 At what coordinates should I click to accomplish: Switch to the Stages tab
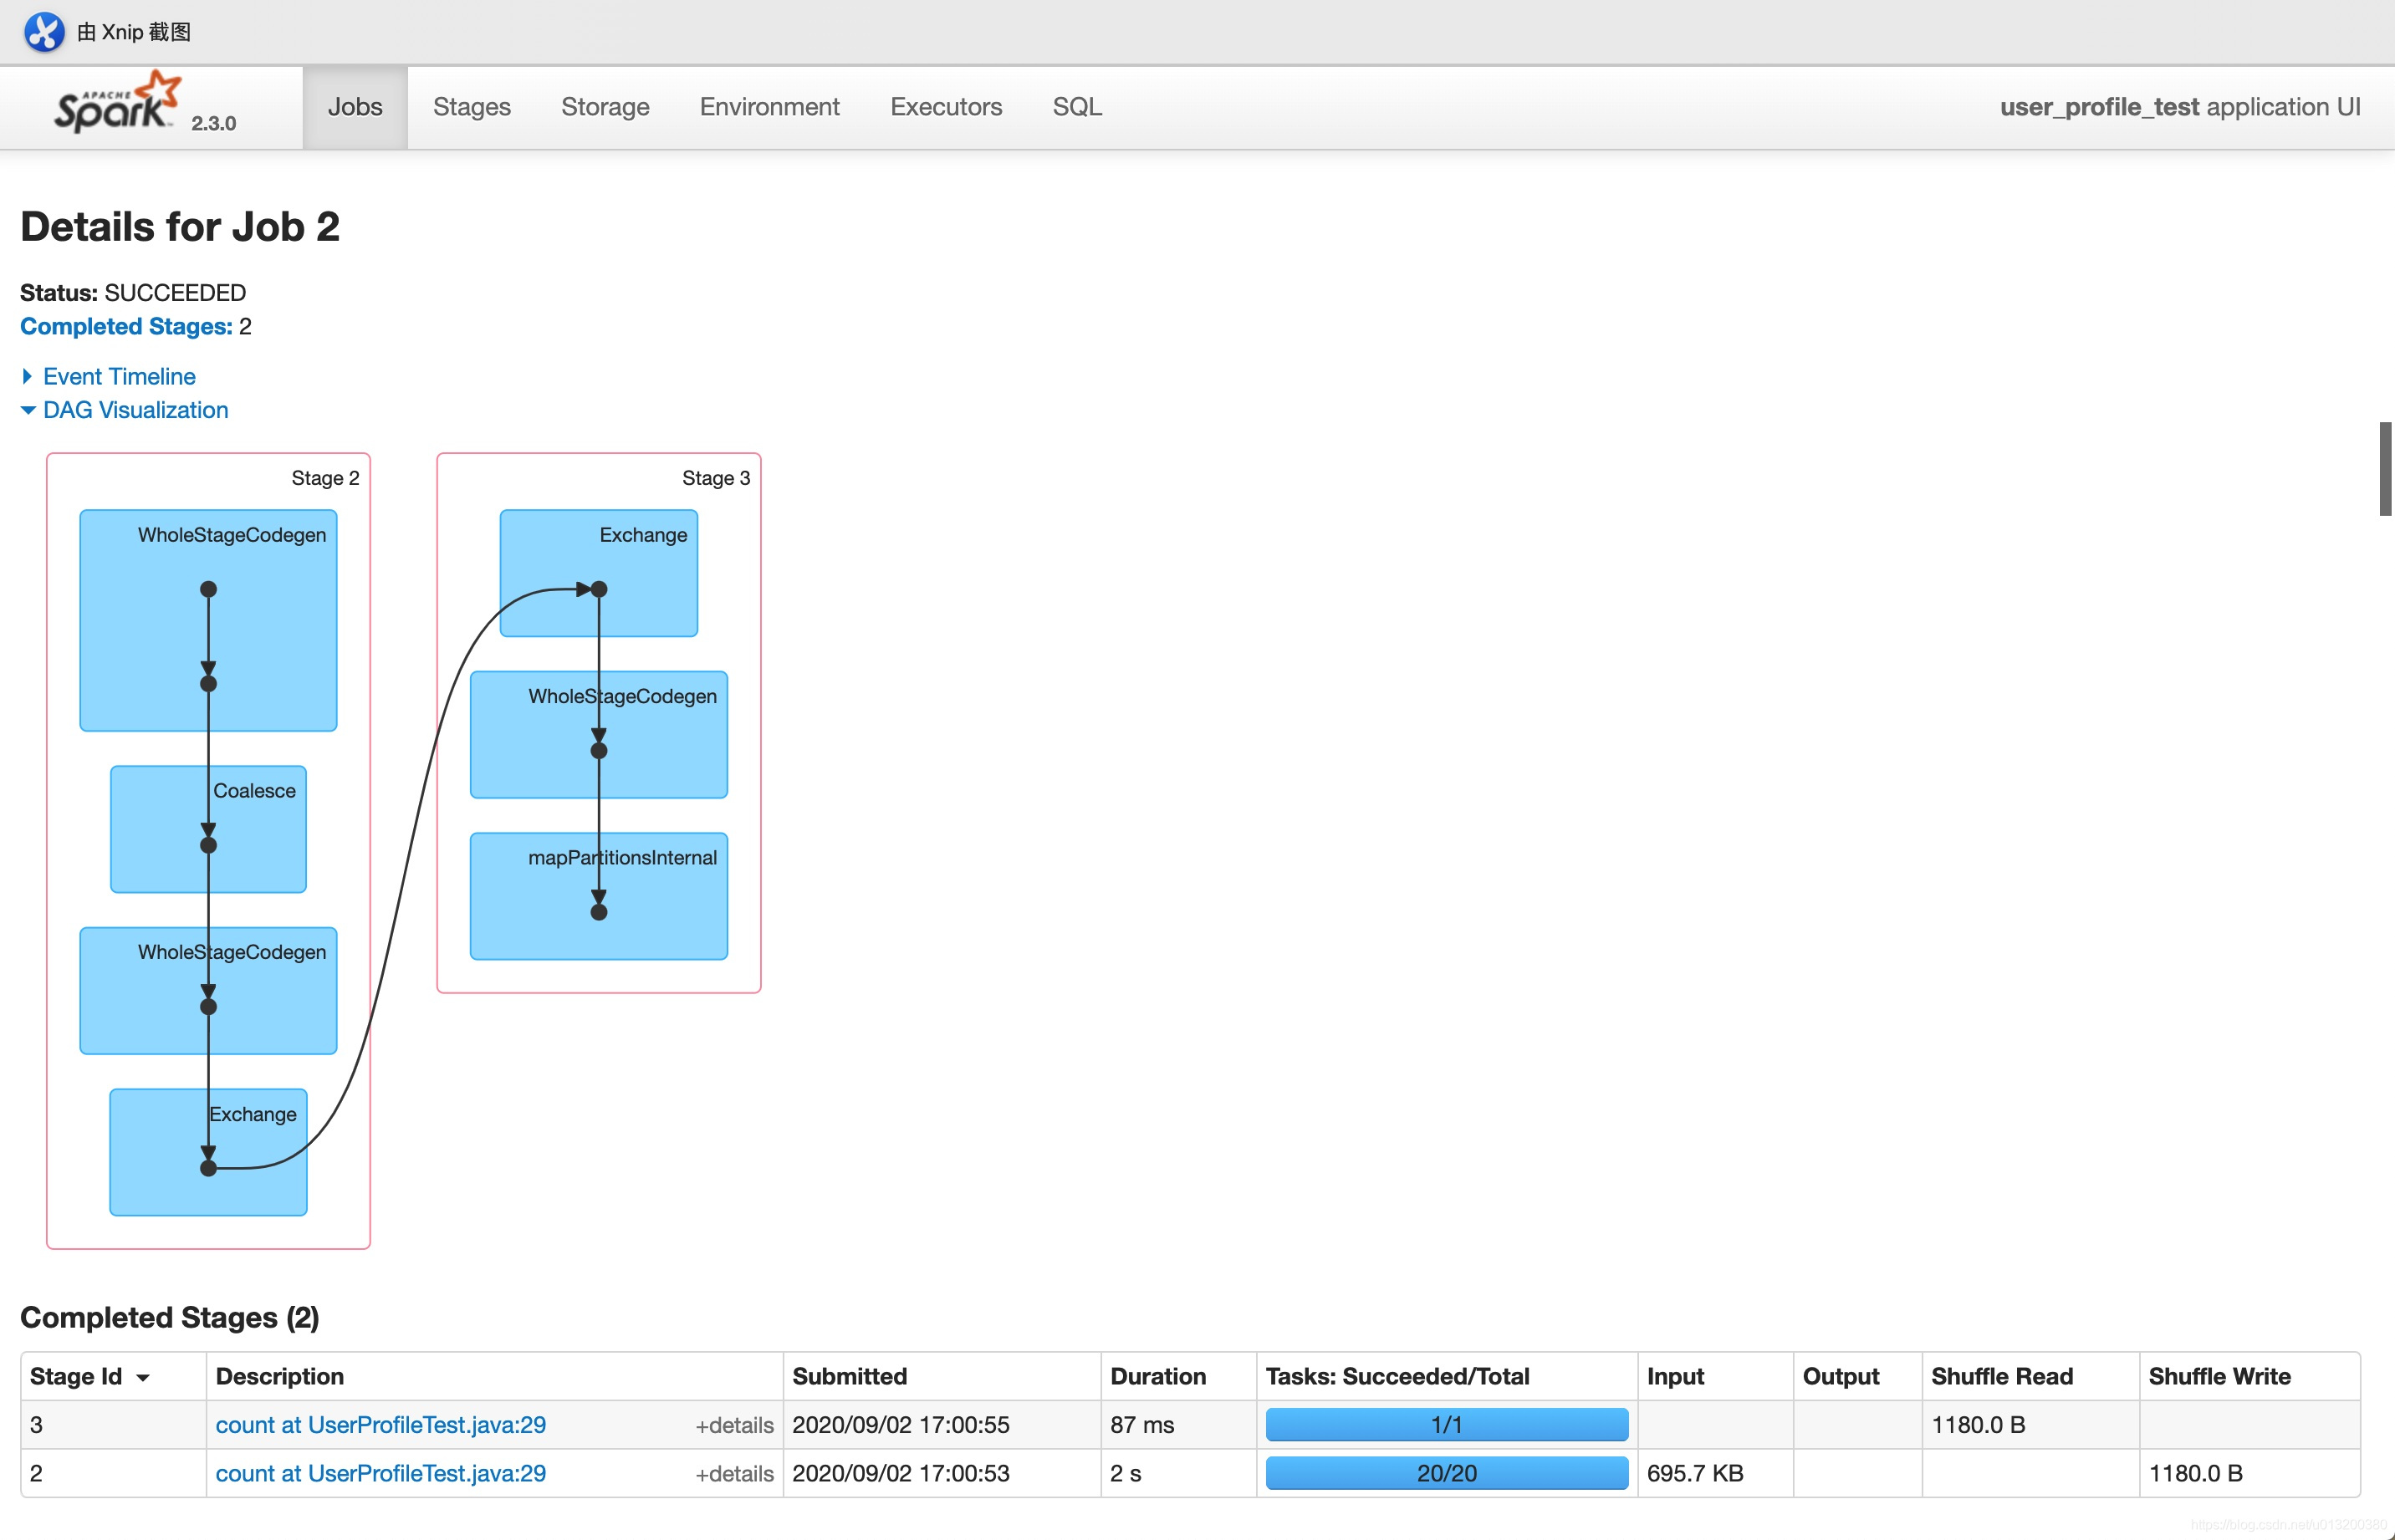pos(472,107)
